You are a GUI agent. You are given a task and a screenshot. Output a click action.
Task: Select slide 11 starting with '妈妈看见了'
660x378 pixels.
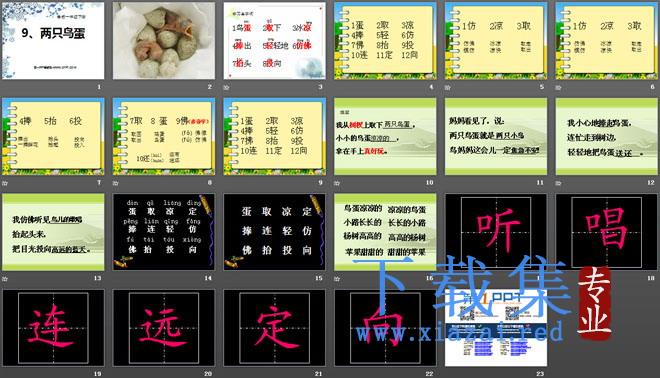point(496,136)
